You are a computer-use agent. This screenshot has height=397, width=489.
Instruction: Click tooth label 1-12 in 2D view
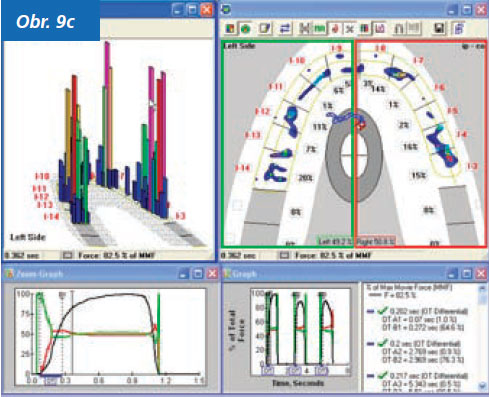[x=263, y=111]
